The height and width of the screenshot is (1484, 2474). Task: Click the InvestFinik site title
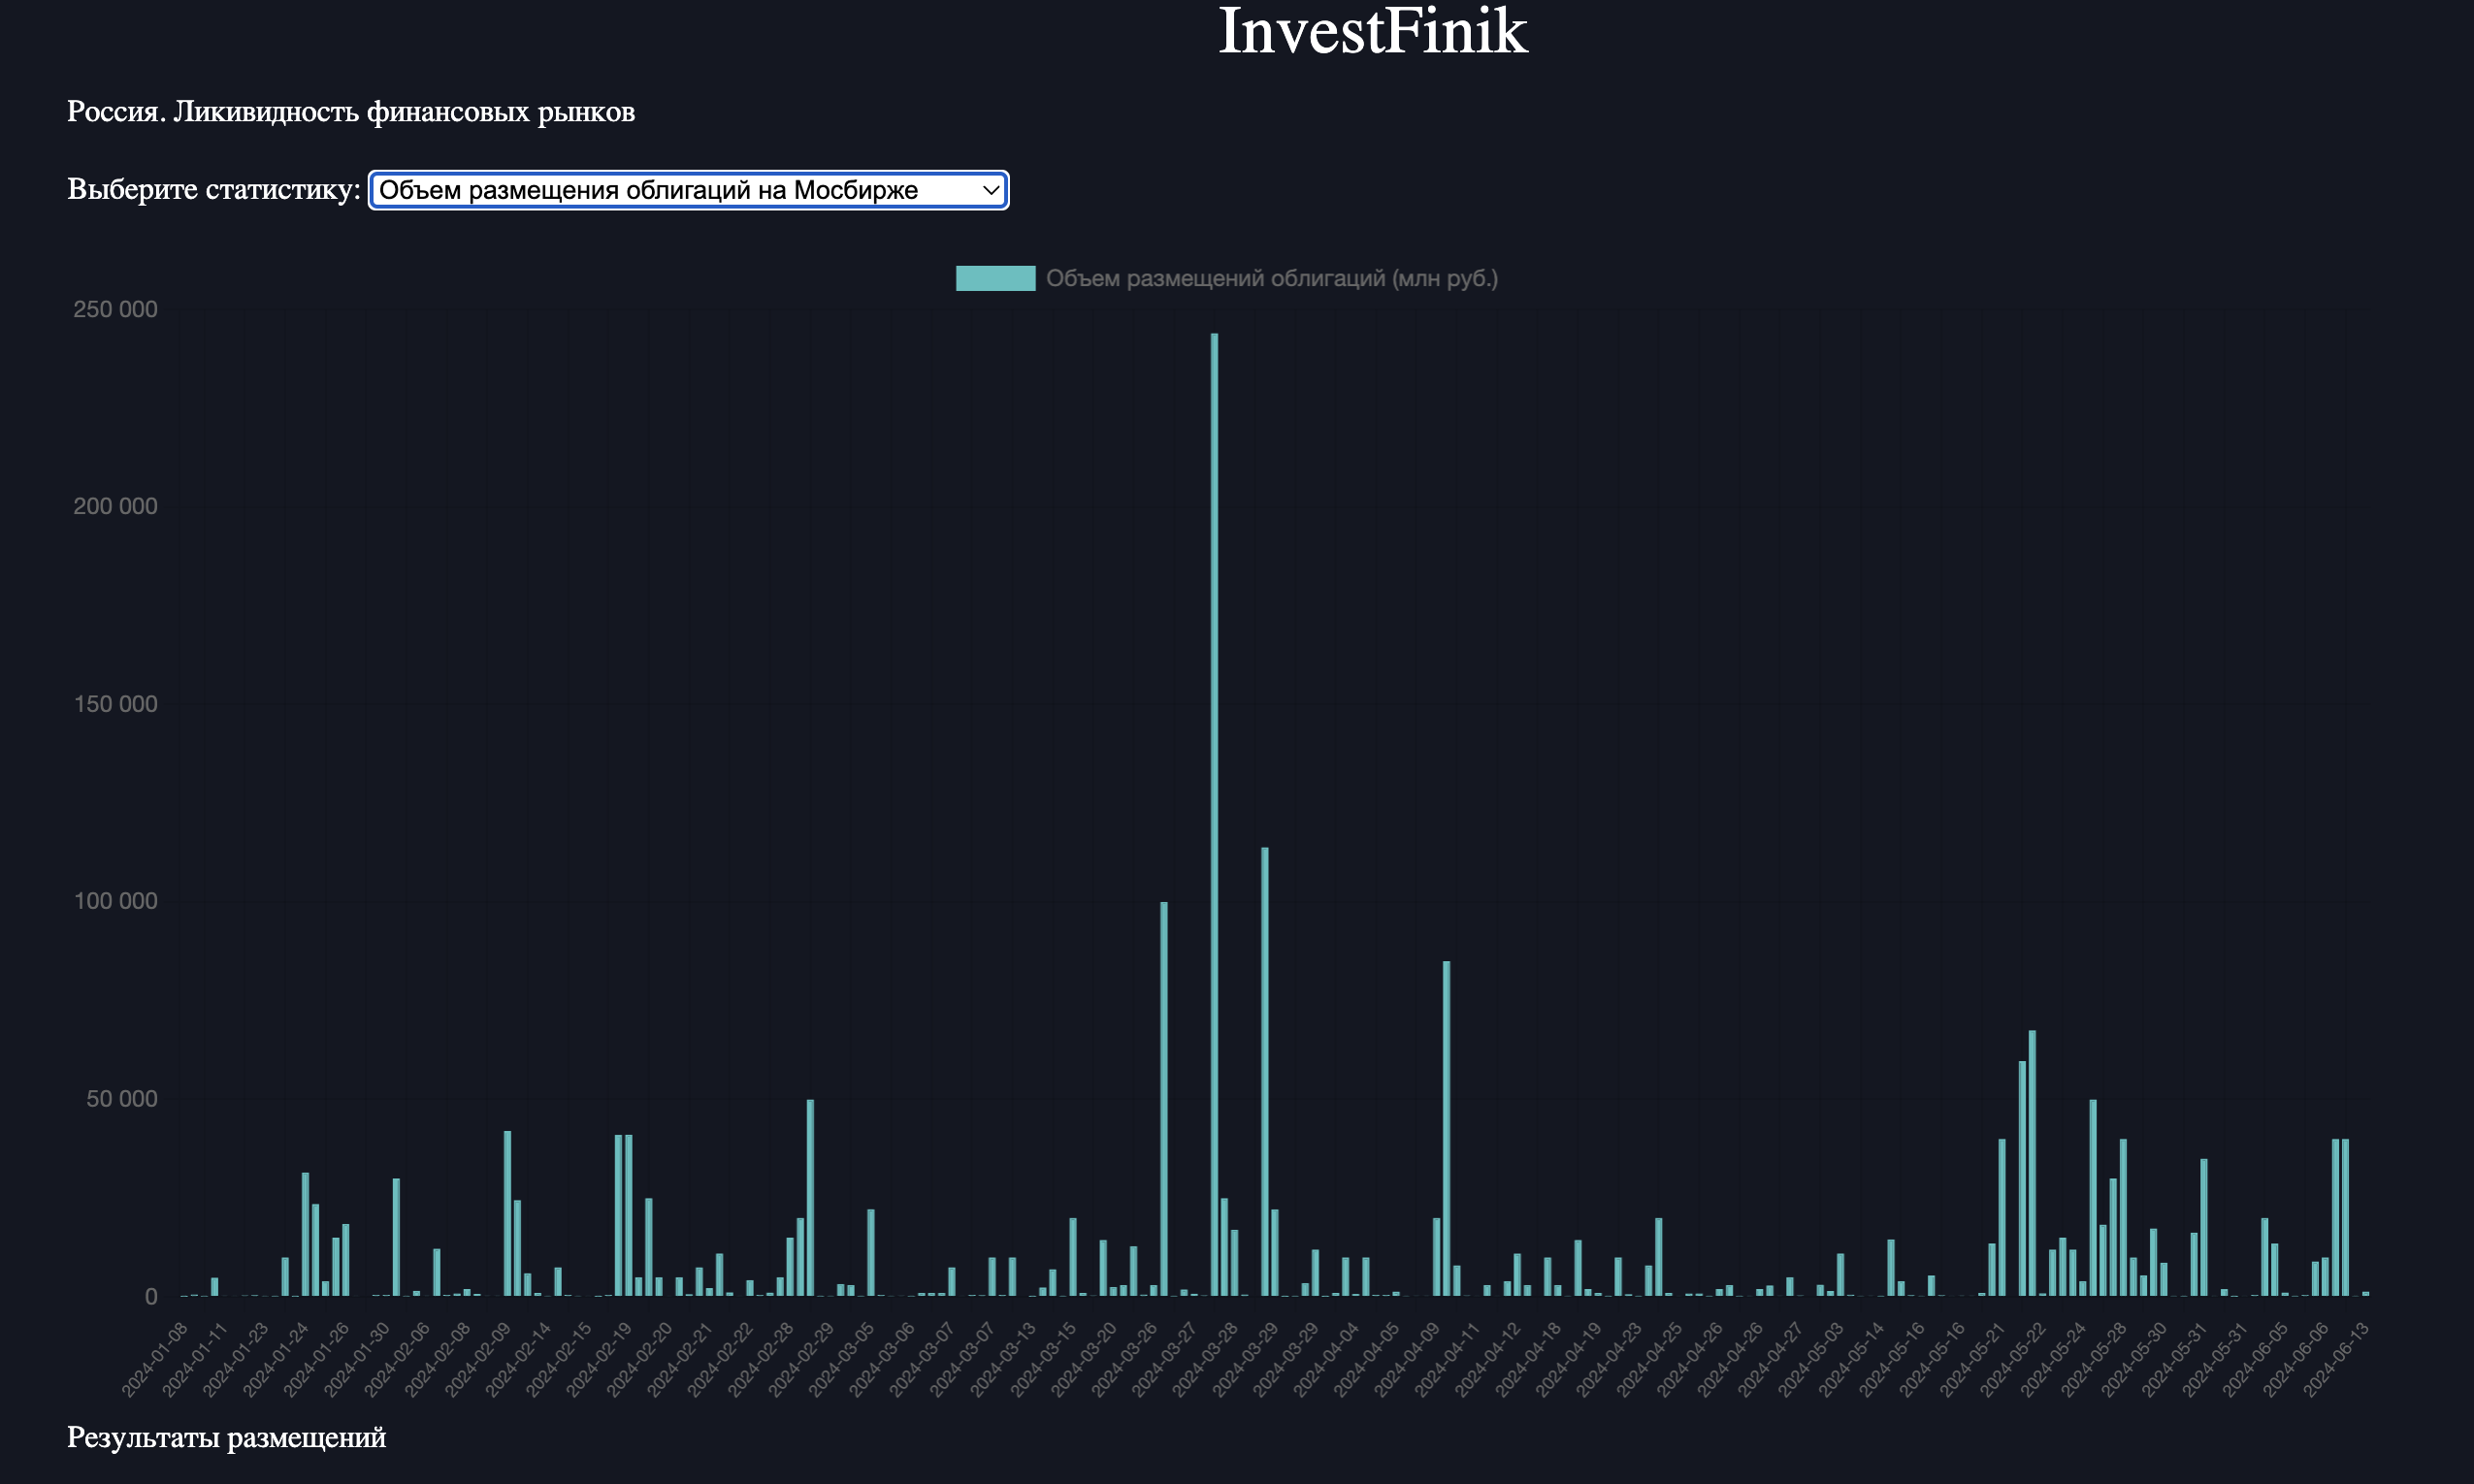point(1372,32)
